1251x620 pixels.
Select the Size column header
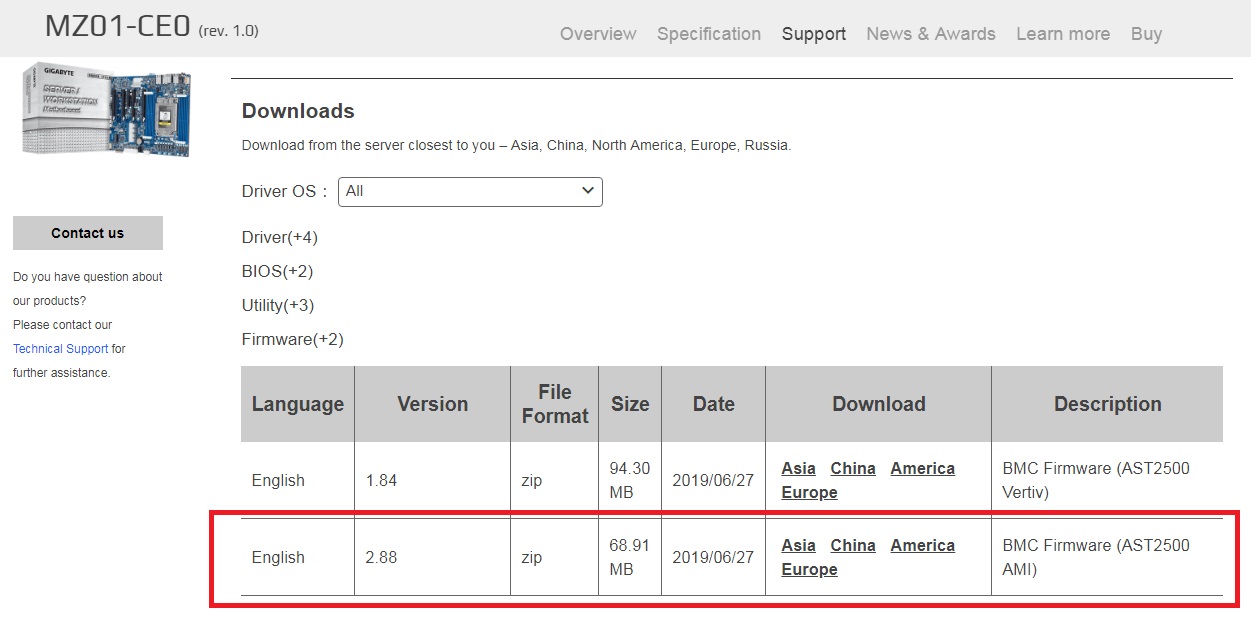pos(630,404)
